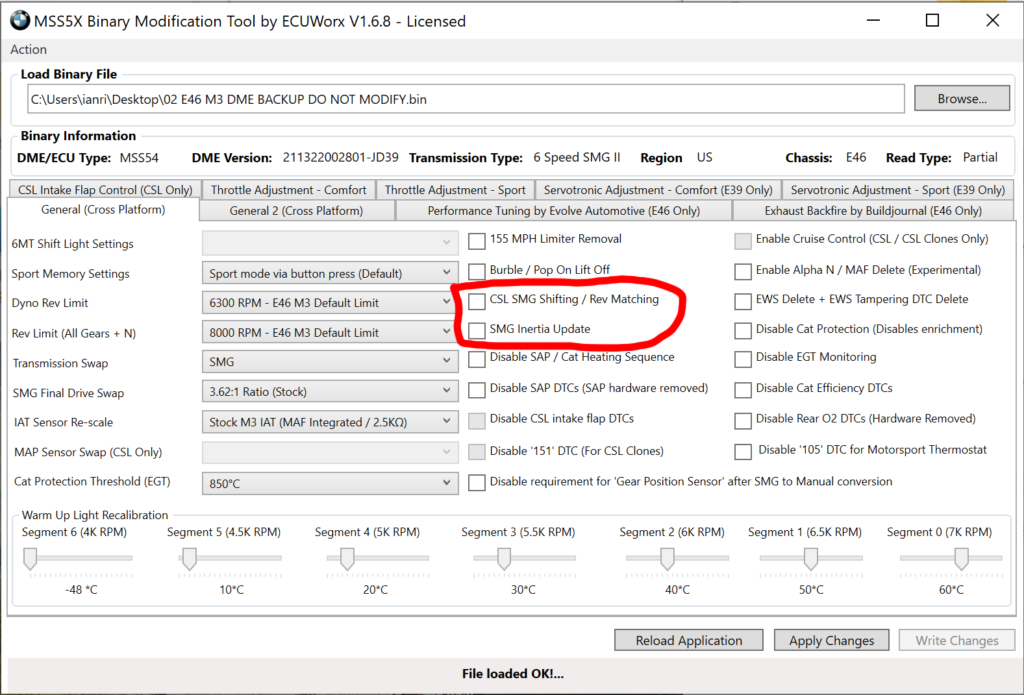Toggle Disable Cat Protection checkbox
The height and width of the screenshot is (695, 1024).
coord(743,330)
